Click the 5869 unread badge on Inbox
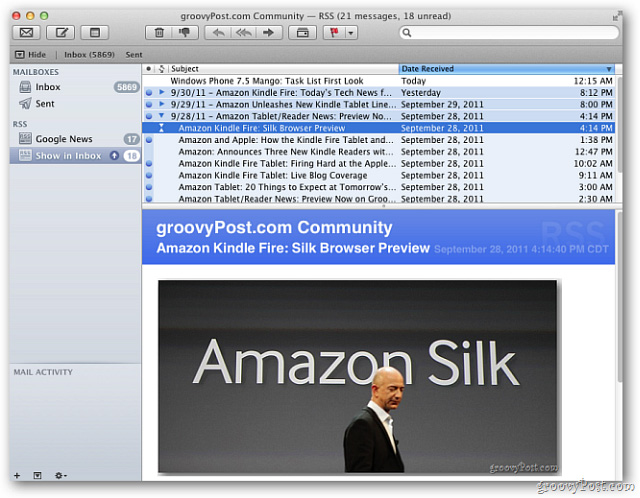This screenshot has height=498, width=640. point(127,87)
